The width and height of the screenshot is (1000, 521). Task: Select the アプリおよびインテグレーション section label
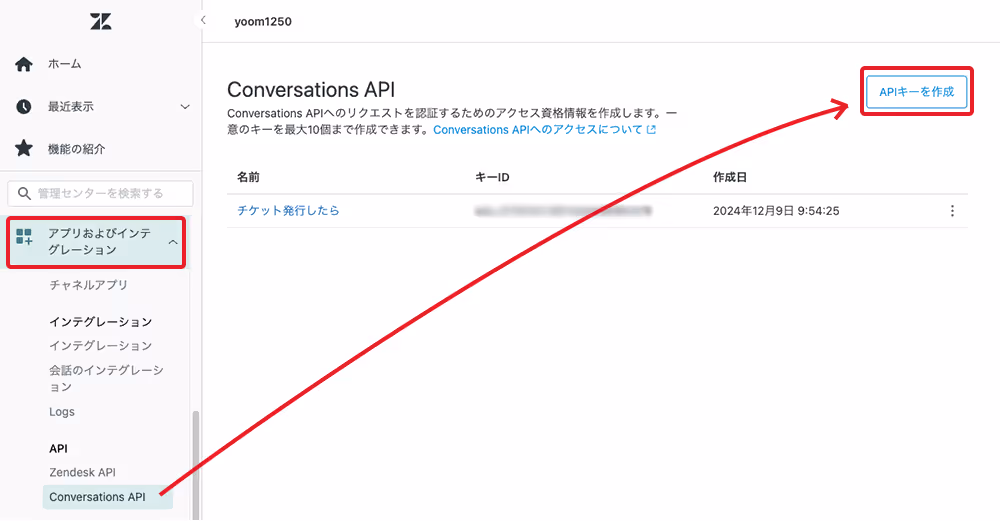[99, 242]
